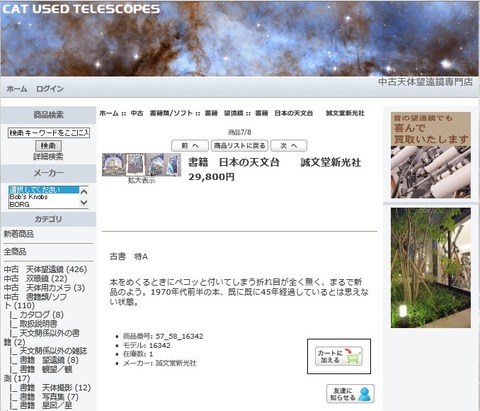The width and height of the screenshot is (480, 411).
Task: Click the Tell a Friend (友達に知らせる) button
Action: tap(350, 394)
